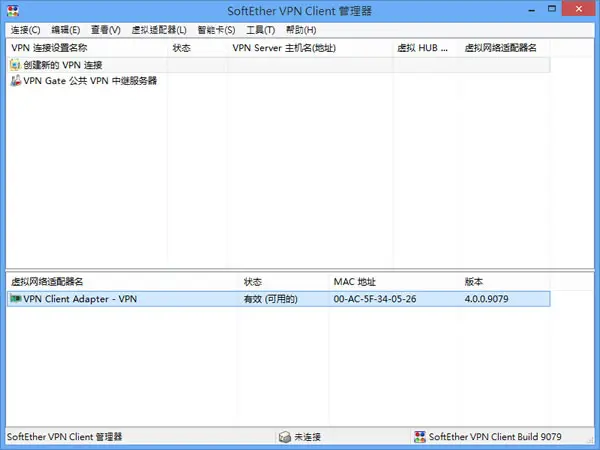The width and height of the screenshot is (600, 450).
Task: Click the version value 4.0.0.9079
Action: (486, 299)
